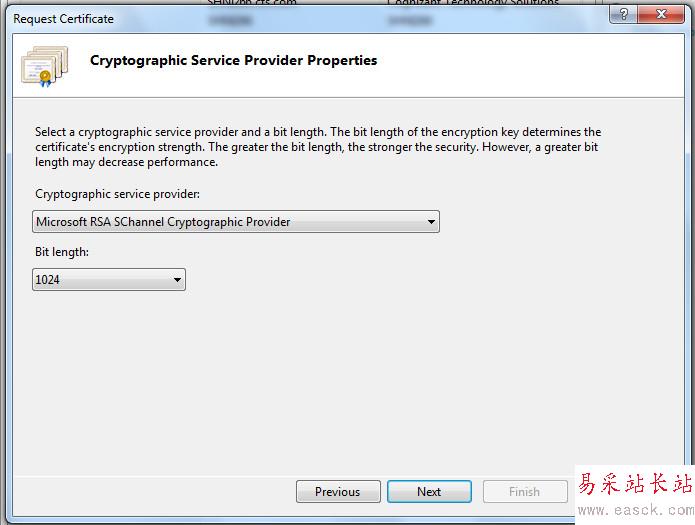The width and height of the screenshot is (695, 525).
Task: Click the certificate icon in the header
Action: click(44, 64)
